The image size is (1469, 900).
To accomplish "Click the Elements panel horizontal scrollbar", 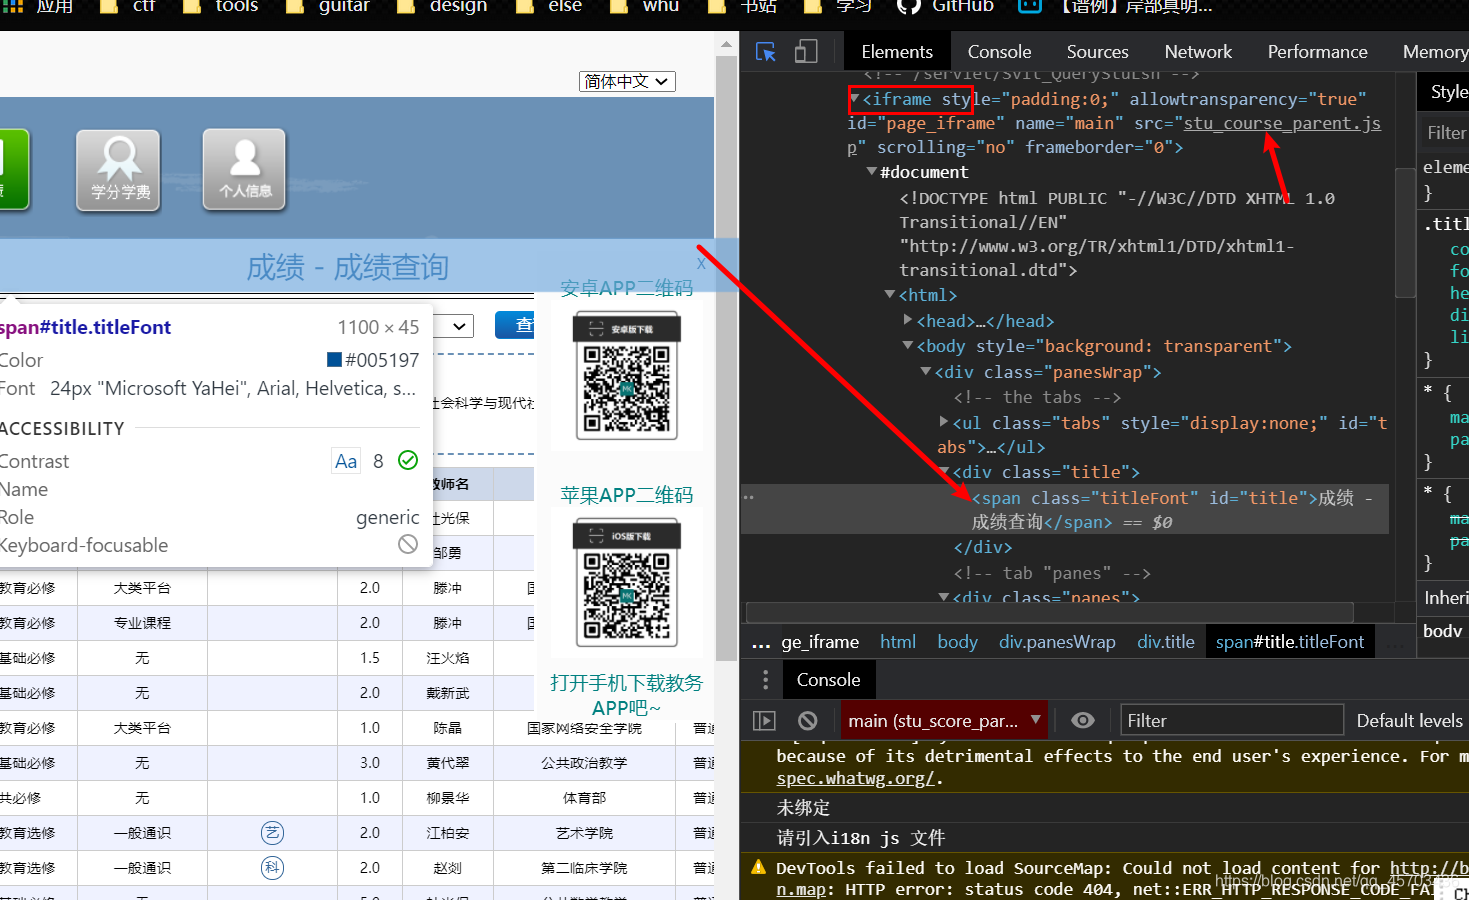I will click(1050, 611).
